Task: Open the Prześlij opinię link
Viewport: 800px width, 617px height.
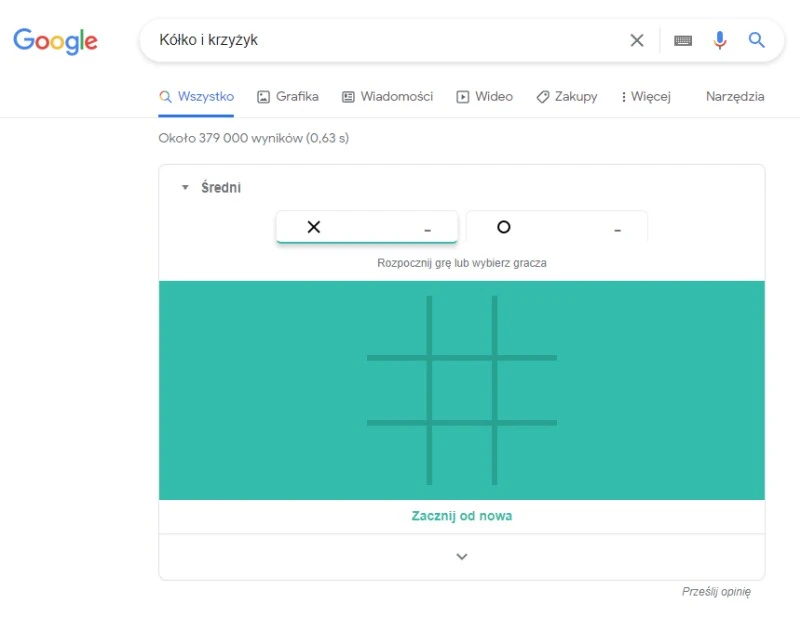Action: 716,592
